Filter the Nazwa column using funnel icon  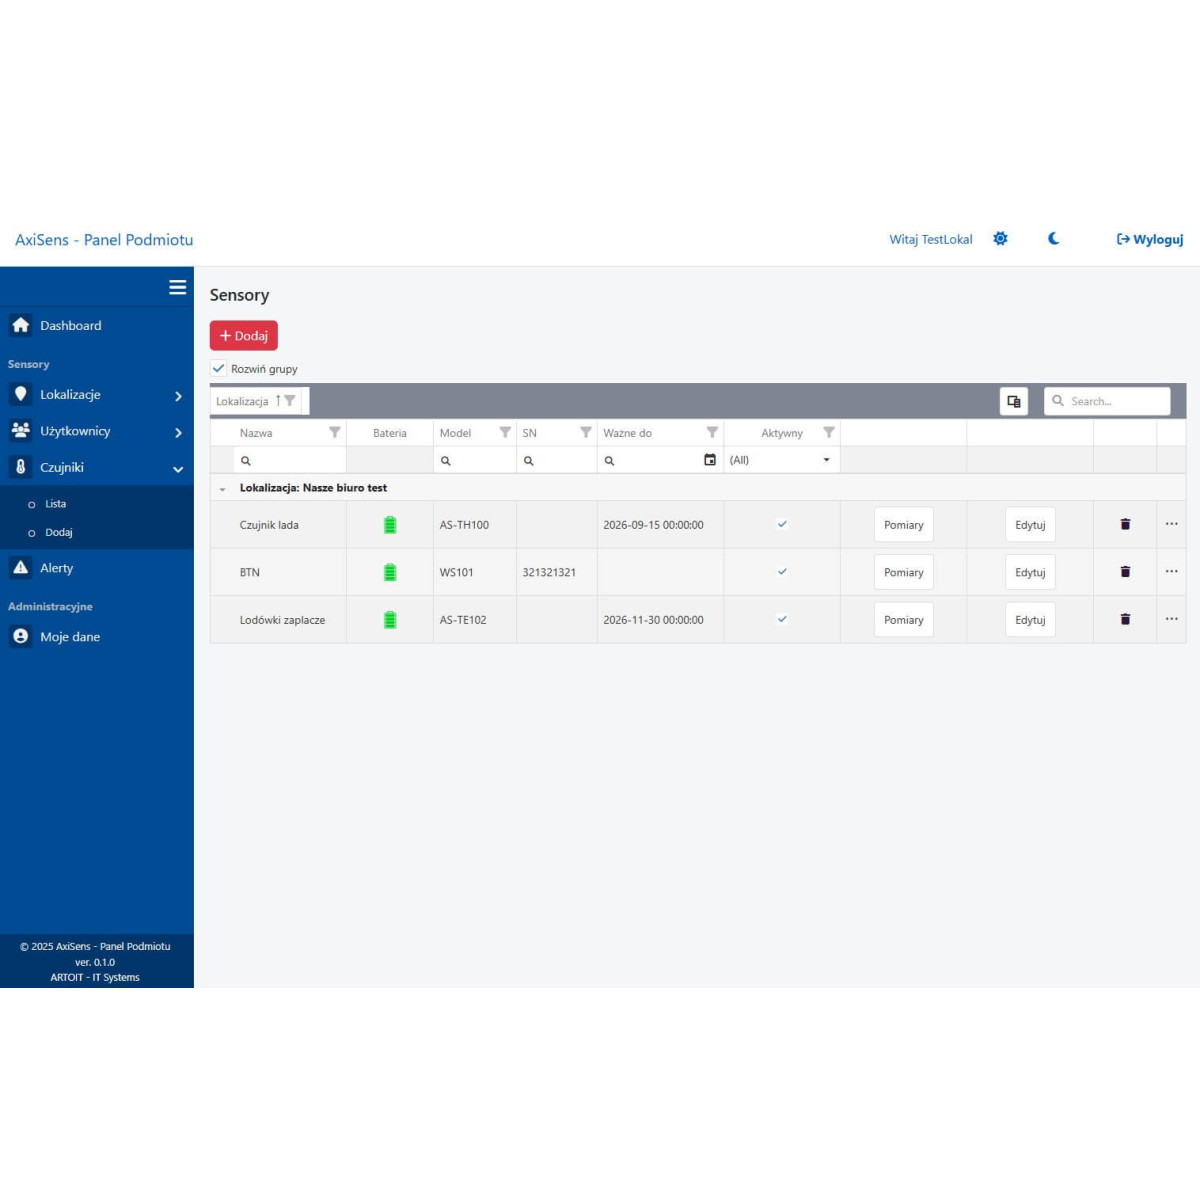[x=335, y=433]
